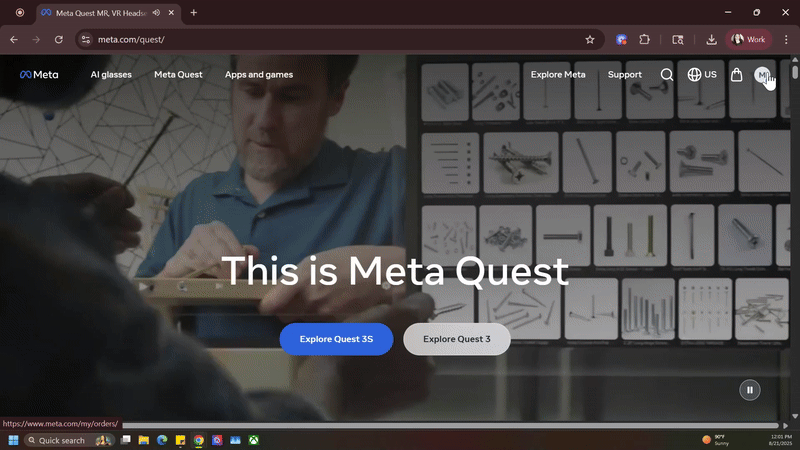The width and height of the screenshot is (800, 450).
Task: Open the Work profile menu in Chrome
Action: tap(749, 40)
